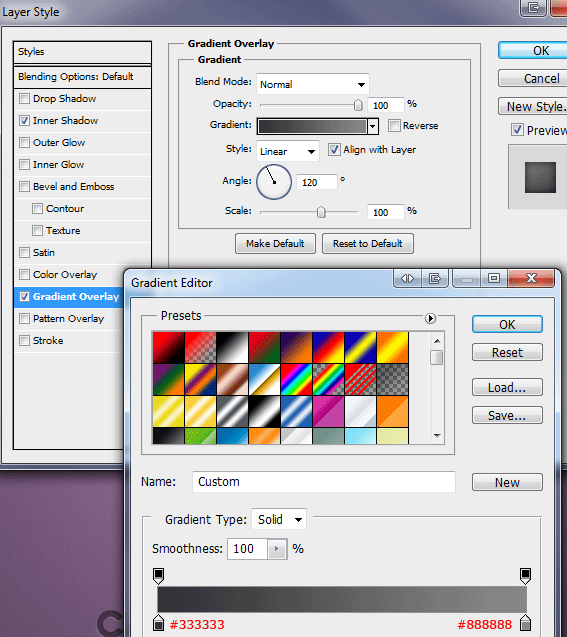This screenshot has width=567, height=637.
Task: Click the Scale value field
Action: click(386, 212)
